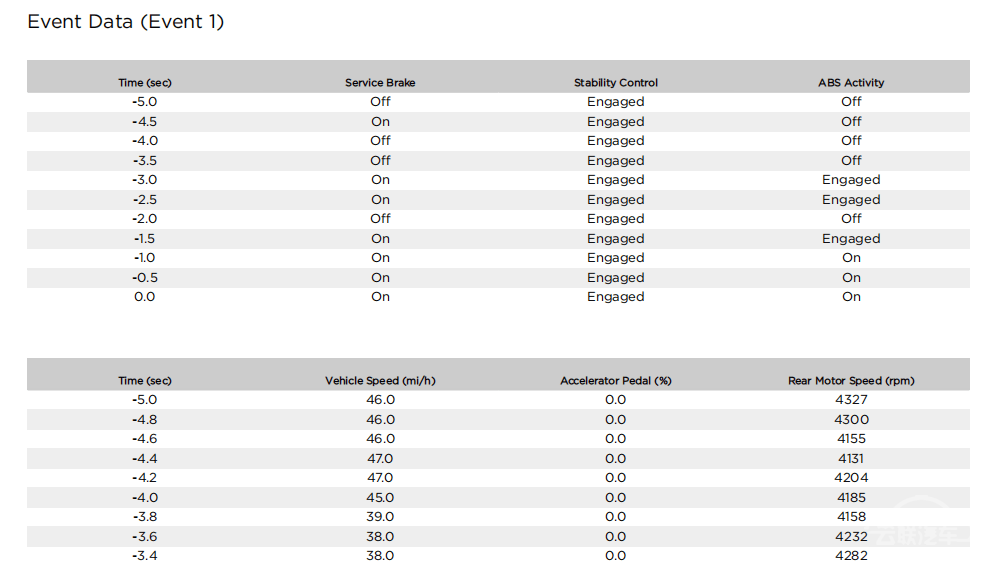Click ABS Activity On value at -1.0
The width and height of the screenshot is (985, 563).
(851, 258)
